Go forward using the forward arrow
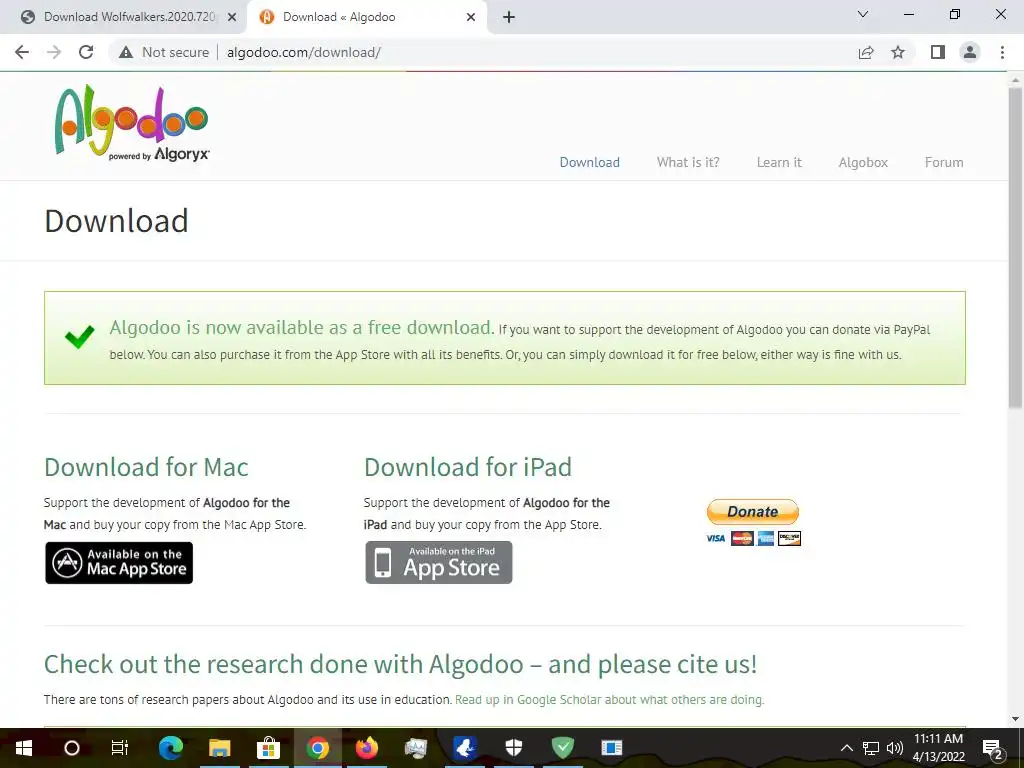This screenshot has width=1024, height=768. [x=54, y=52]
